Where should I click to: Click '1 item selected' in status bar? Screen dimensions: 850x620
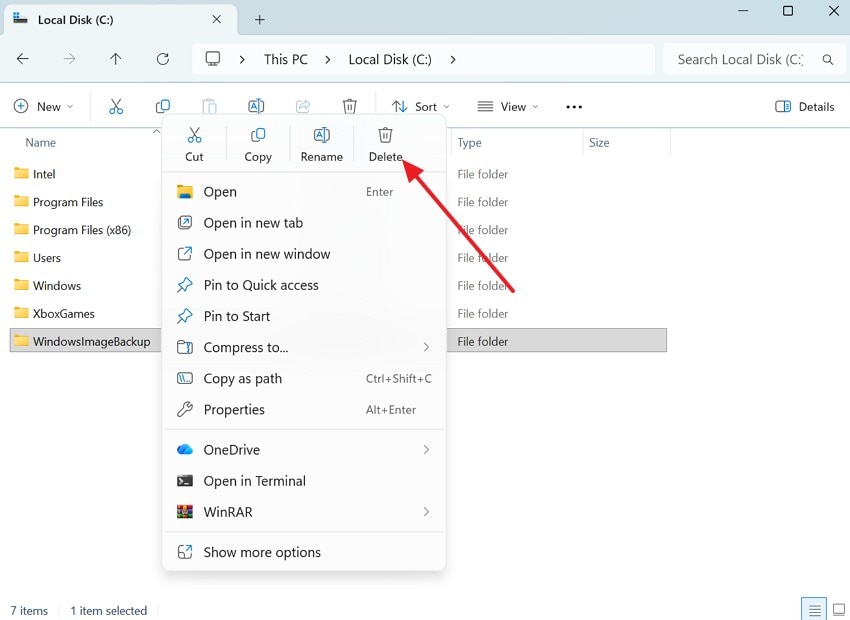[x=108, y=611]
